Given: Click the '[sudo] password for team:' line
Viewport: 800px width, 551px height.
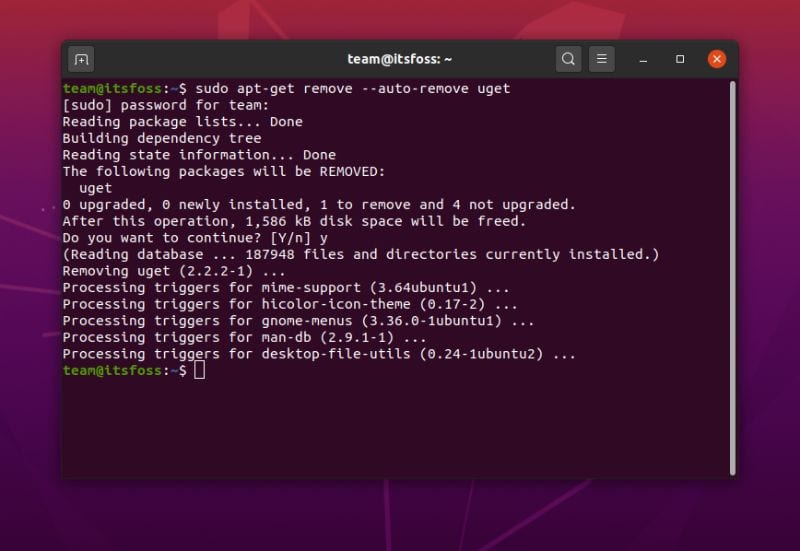Looking at the screenshot, I should (166, 105).
